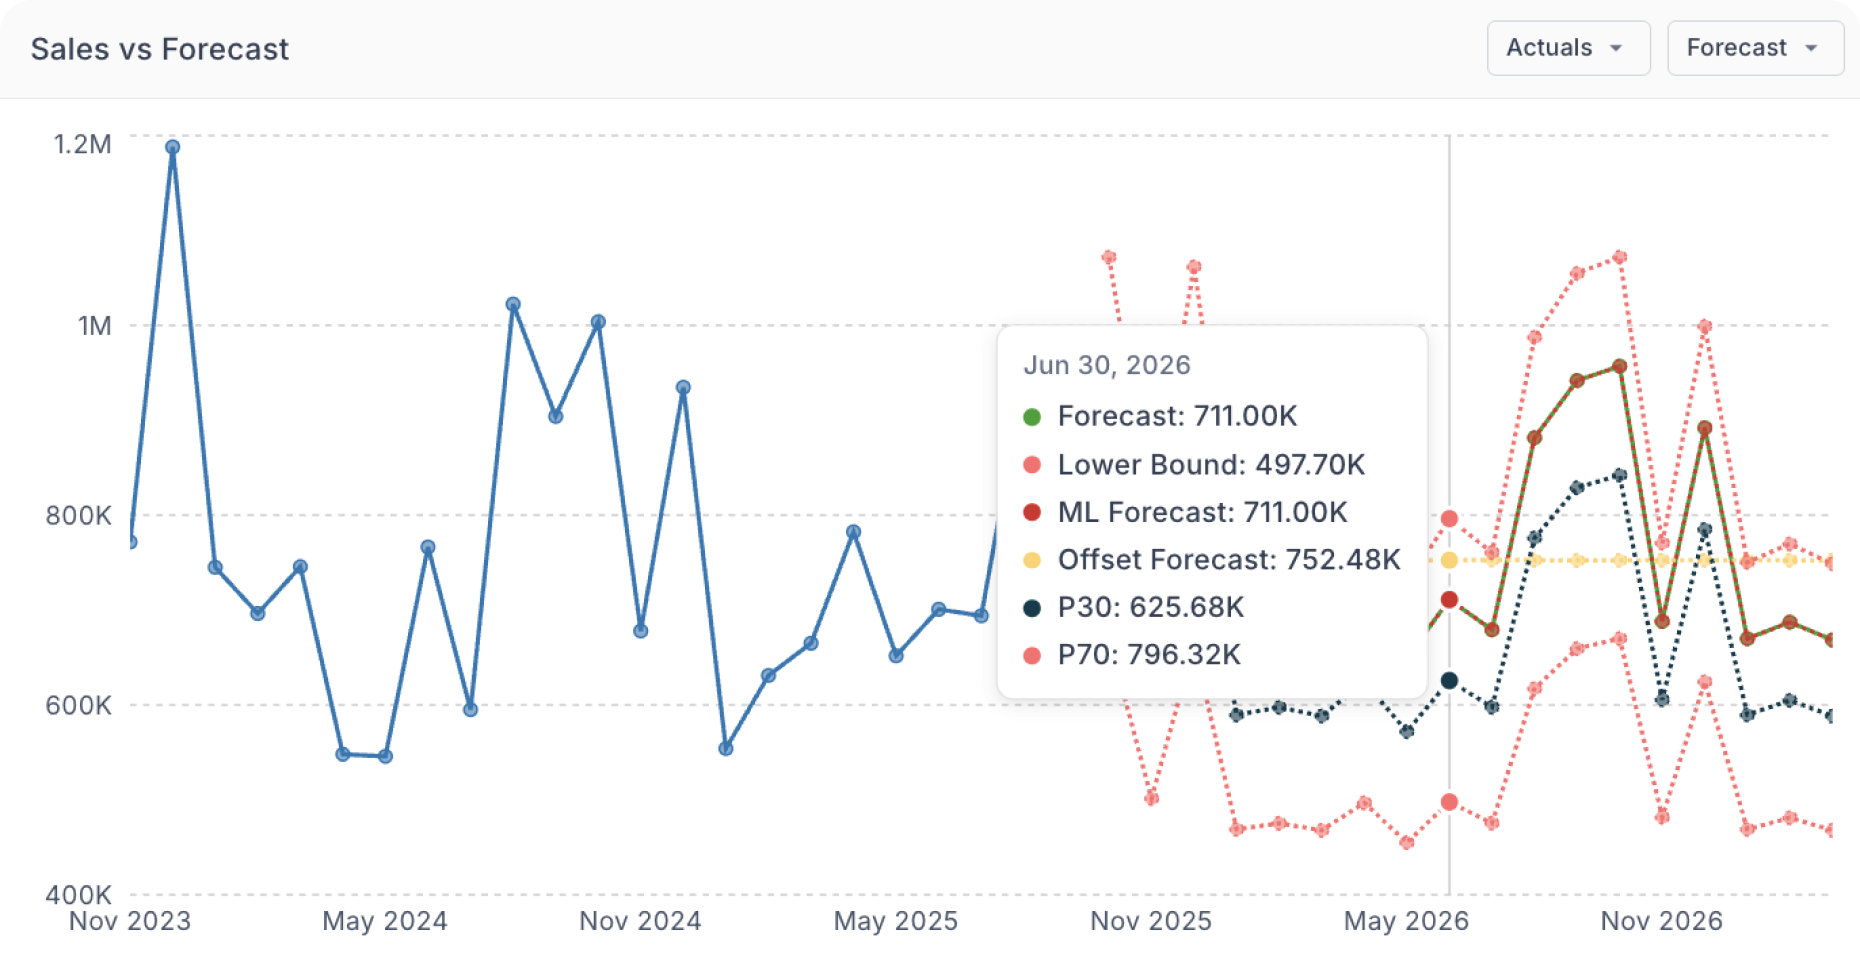Screen dimensions: 1860x966
Task: Click the Lower Bound: 497.70K tooltip entry
Action: 1212,464
